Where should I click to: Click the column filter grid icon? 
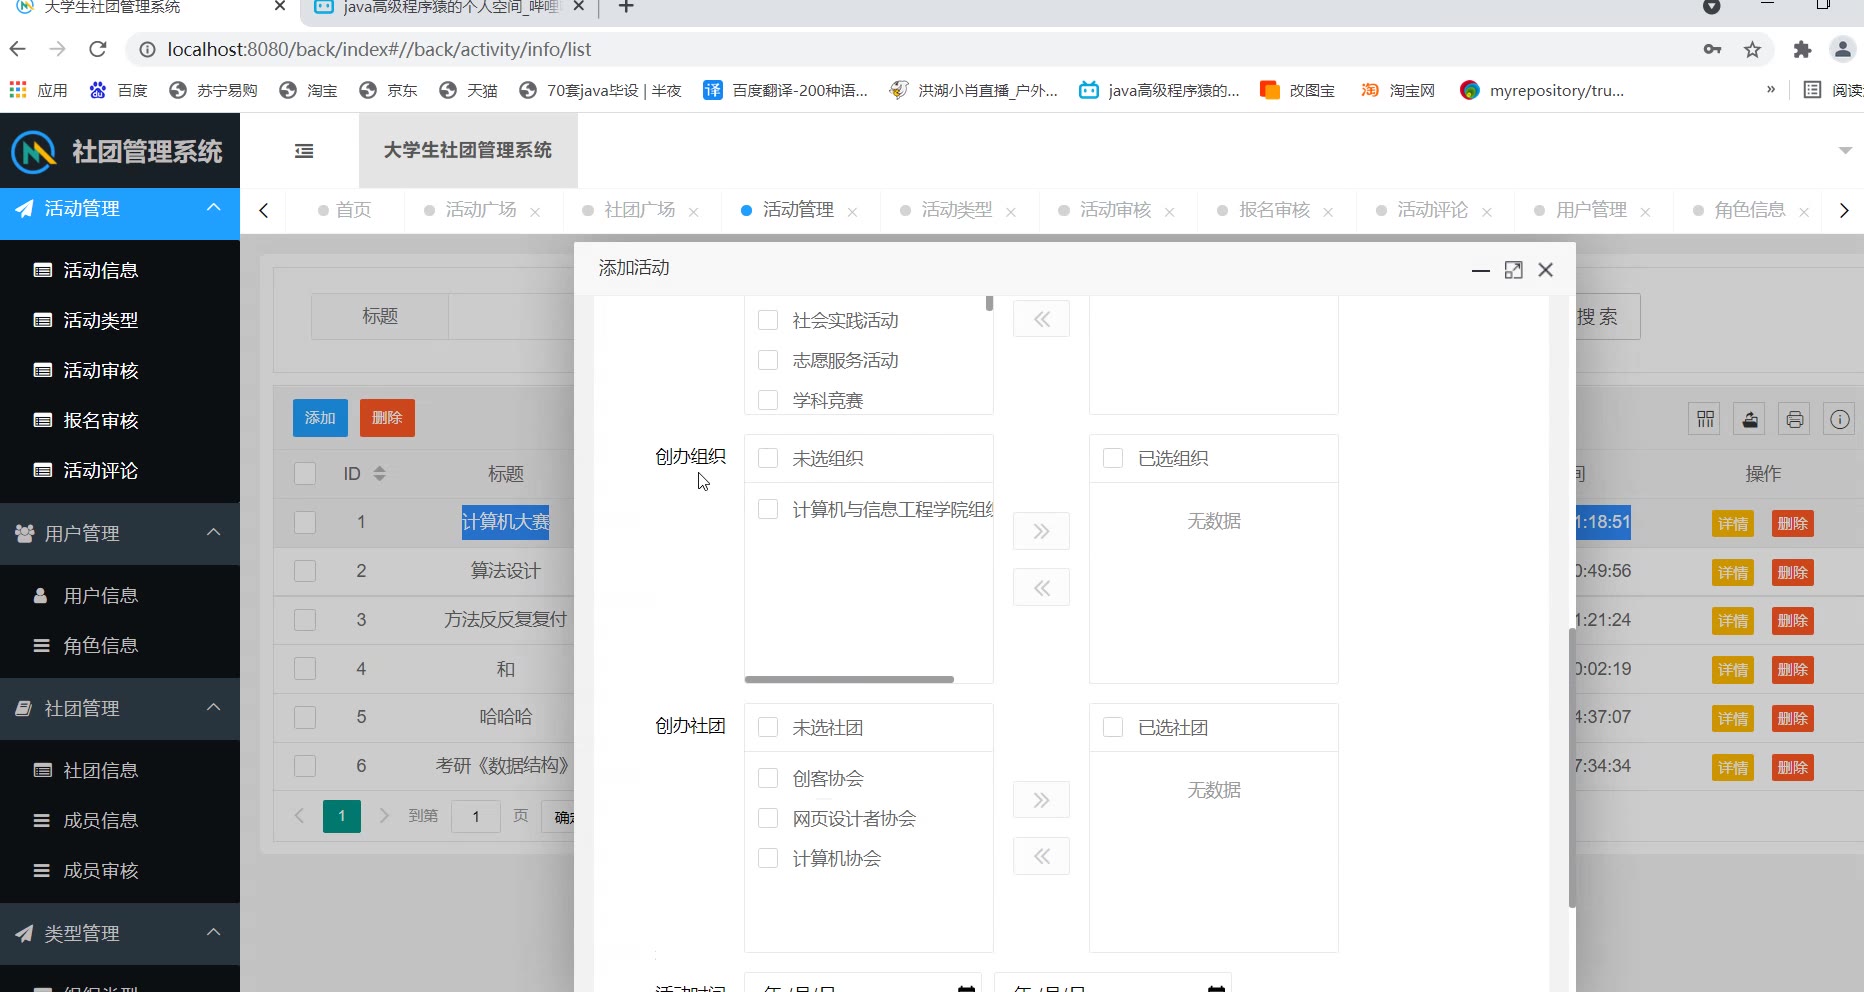[1705, 419]
